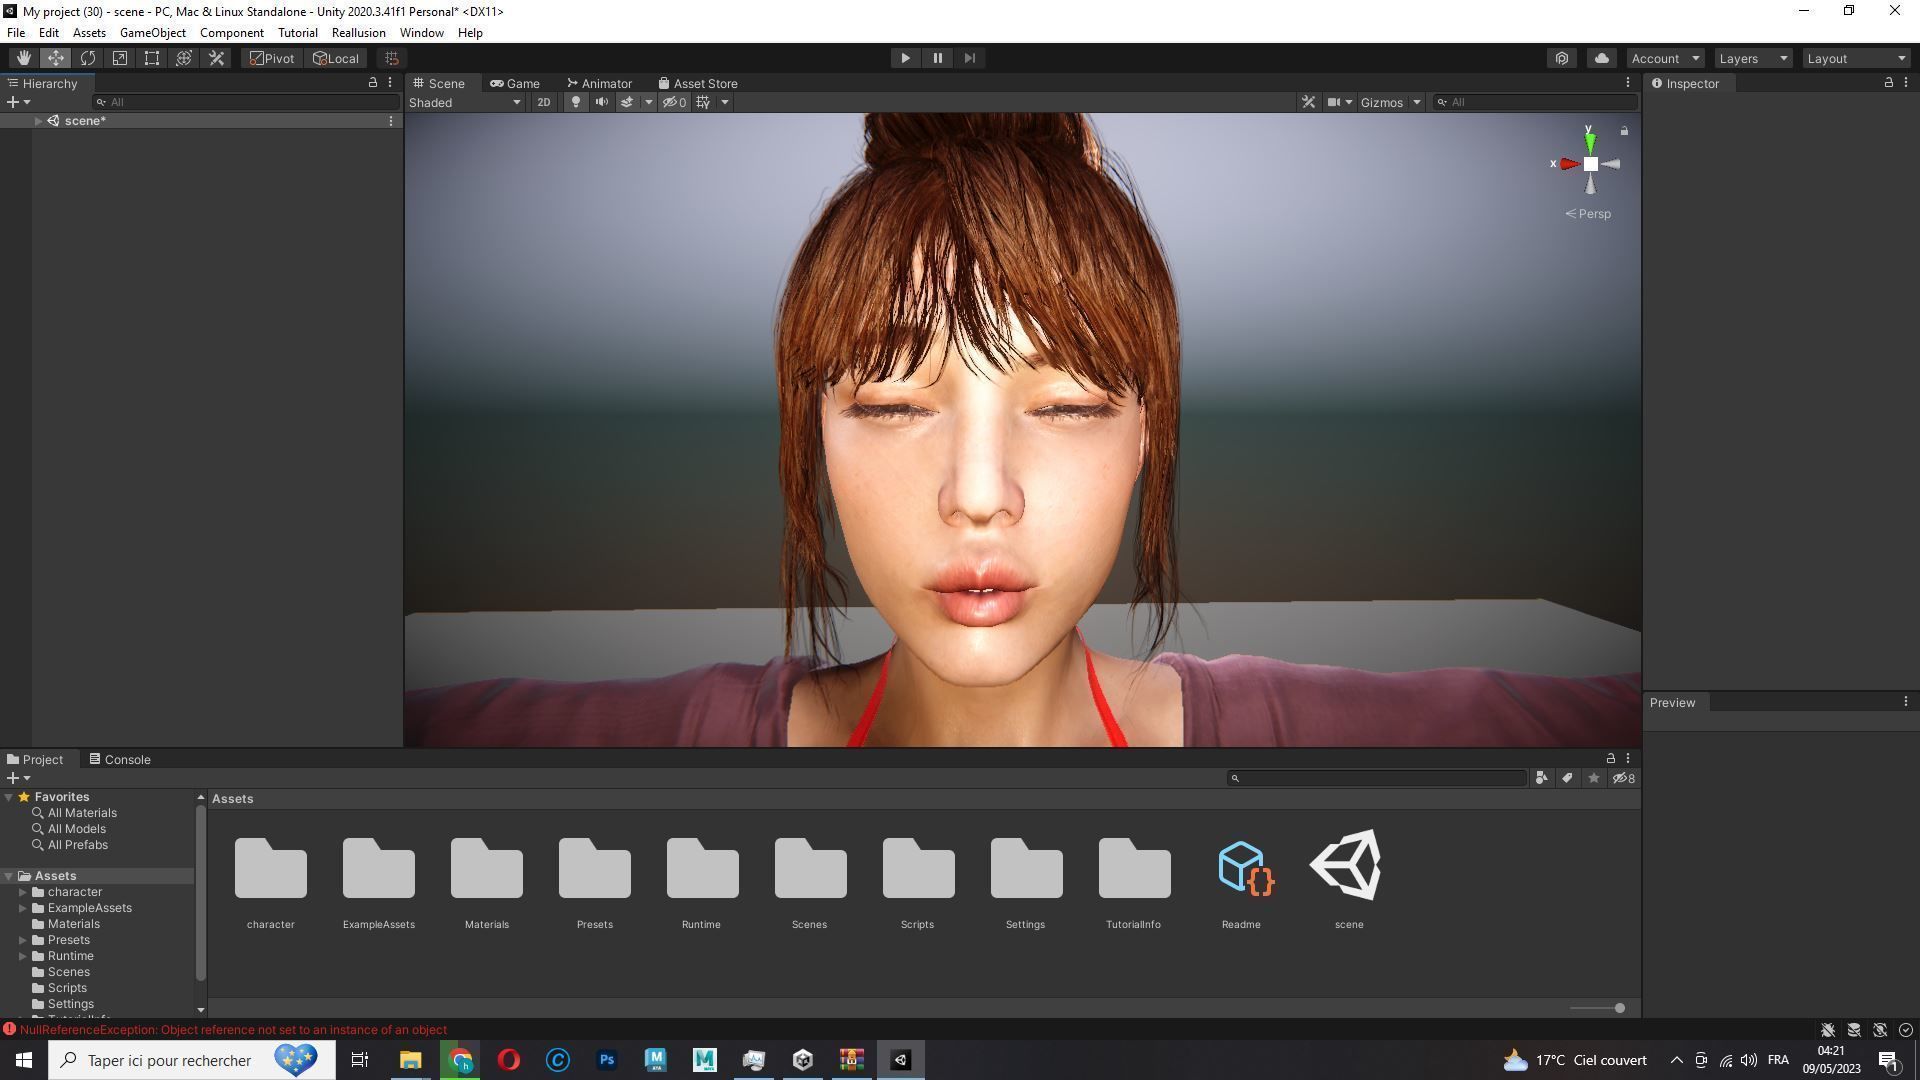The height and width of the screenshot is (1080, 1920).
Task: Select the Scale tool
Action: point(120,58)
